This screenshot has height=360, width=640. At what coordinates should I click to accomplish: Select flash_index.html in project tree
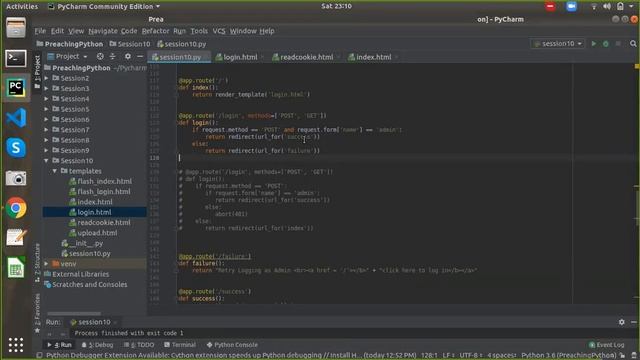[x=104, y=181]
